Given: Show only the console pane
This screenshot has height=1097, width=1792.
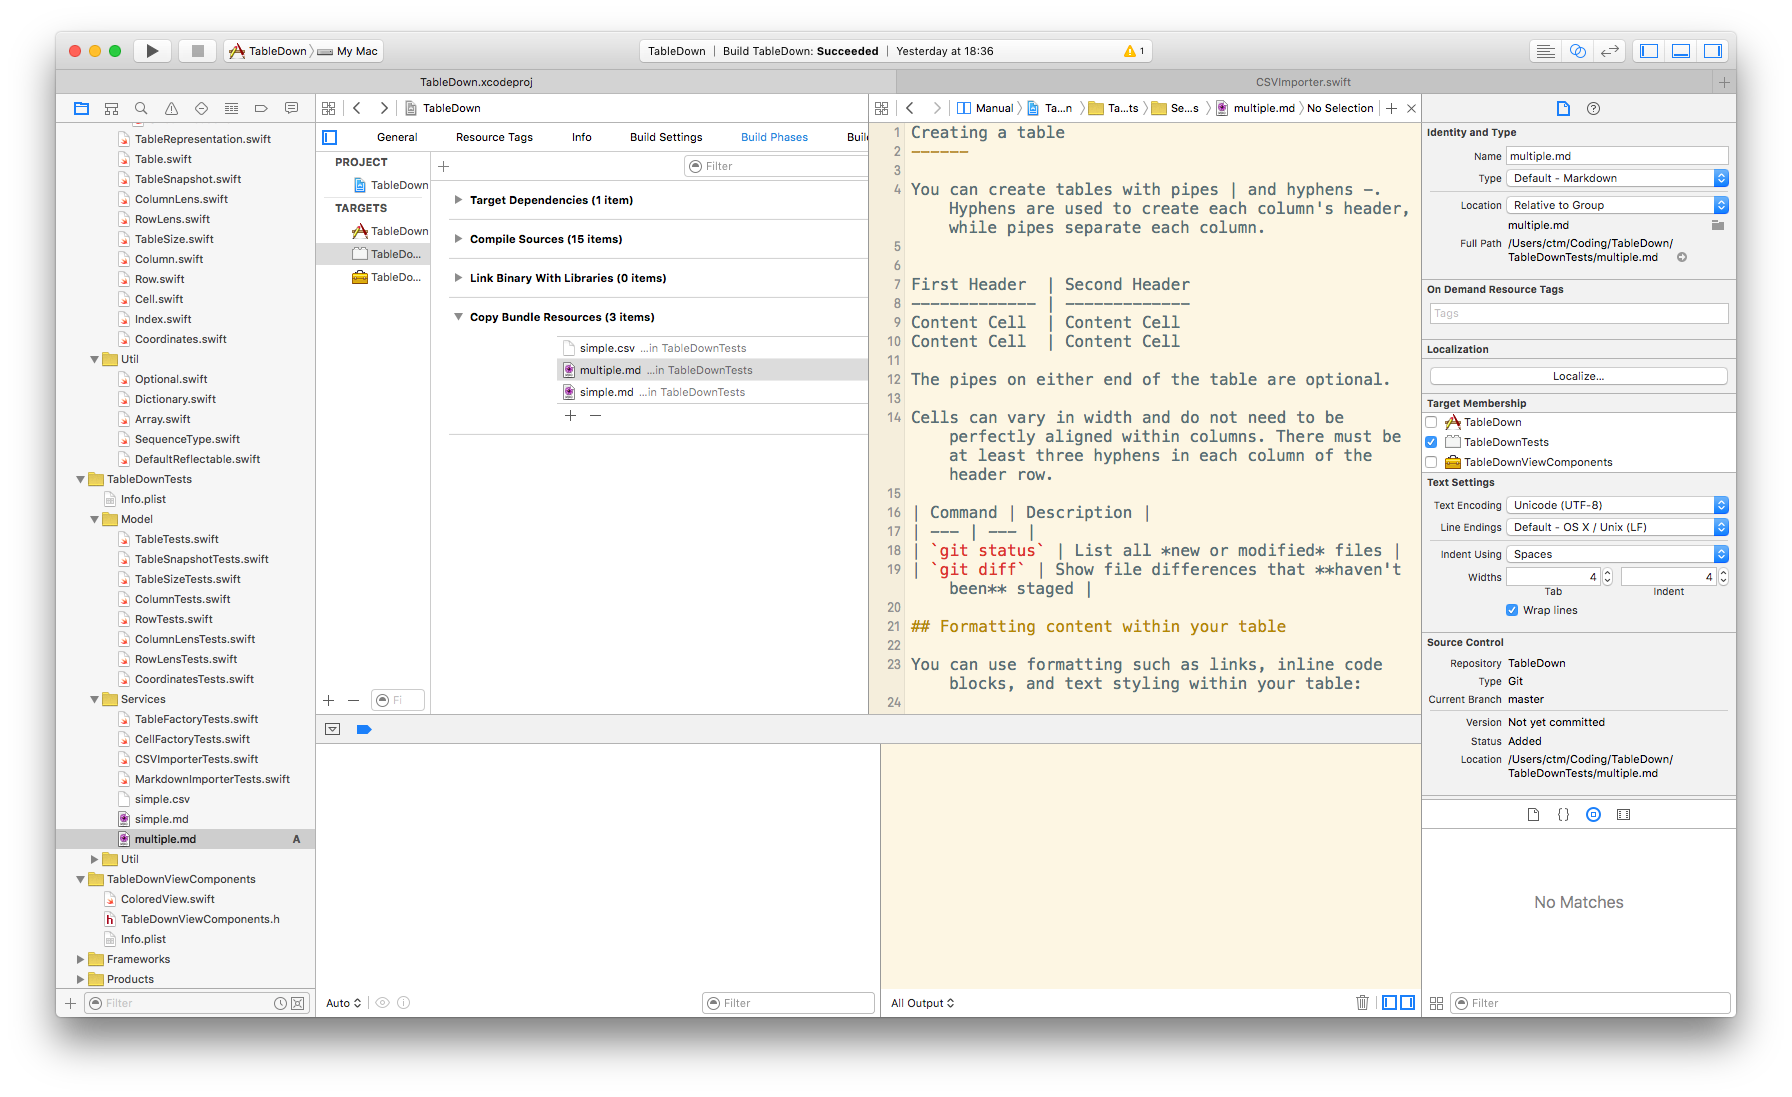Looking at the screenshot, I should pyautogui.click(x=1408, y=1002).
